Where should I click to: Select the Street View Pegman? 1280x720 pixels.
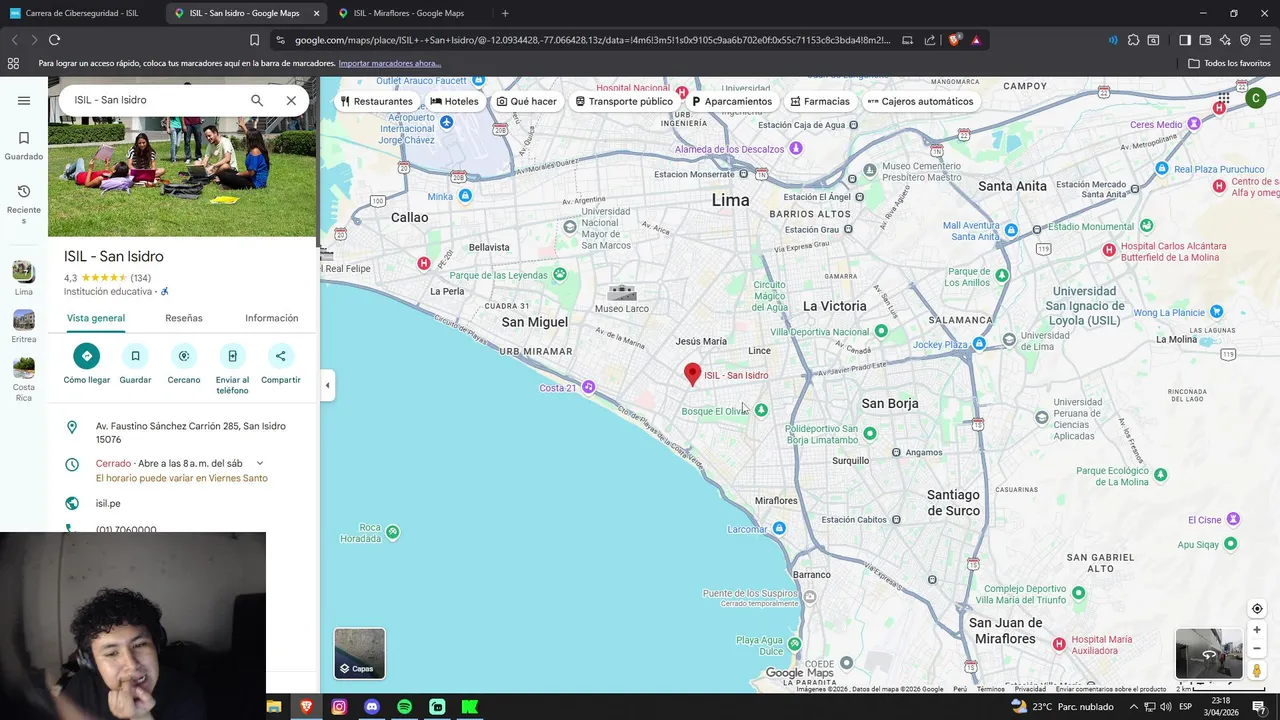1257,670
